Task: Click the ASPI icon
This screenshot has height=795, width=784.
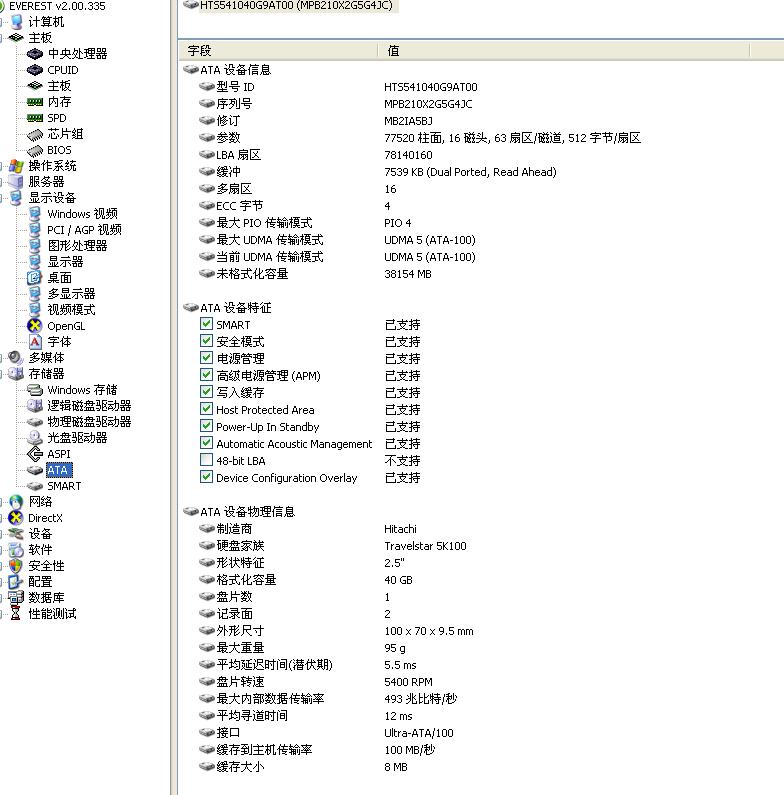Action: pos(34,454)
